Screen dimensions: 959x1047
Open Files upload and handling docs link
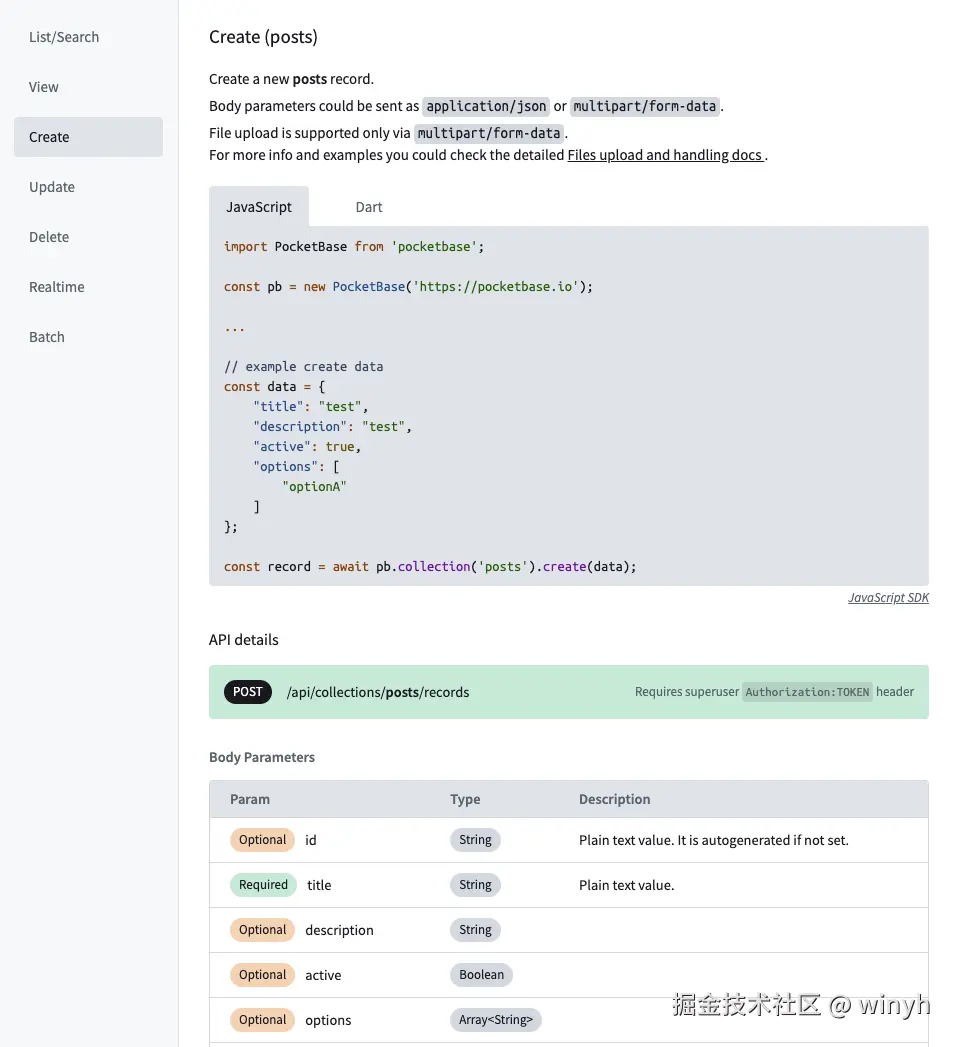pyautogui.click(x=665, y=155)
